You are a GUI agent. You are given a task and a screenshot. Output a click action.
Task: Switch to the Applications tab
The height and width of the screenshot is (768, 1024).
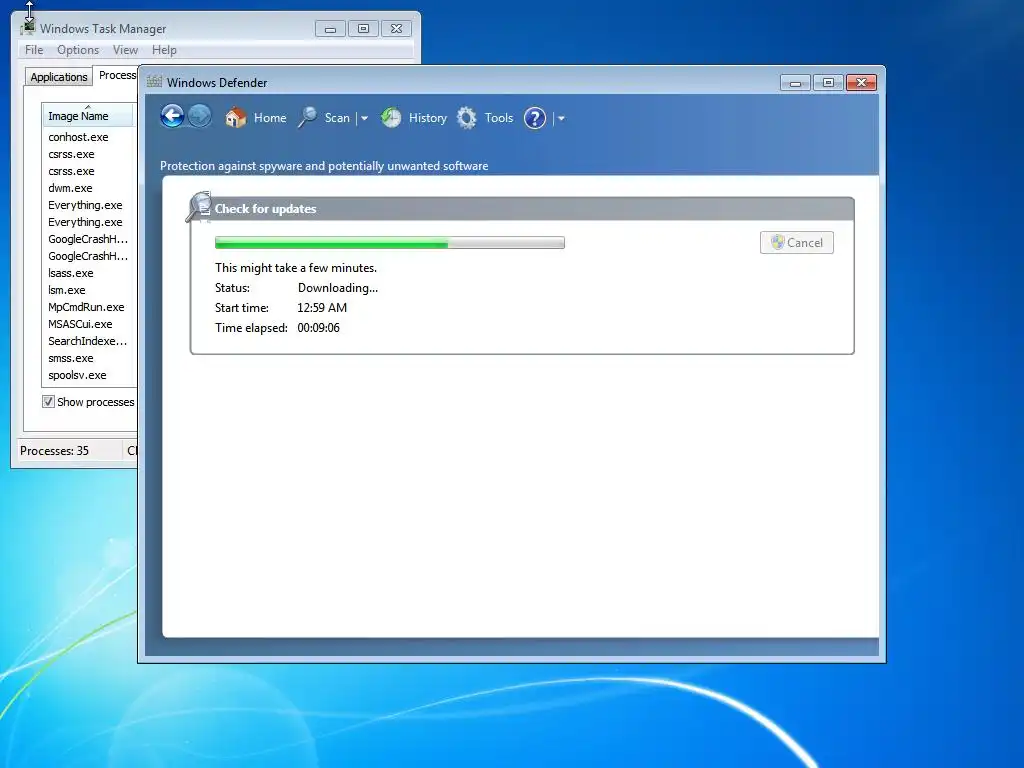[59, 76]
